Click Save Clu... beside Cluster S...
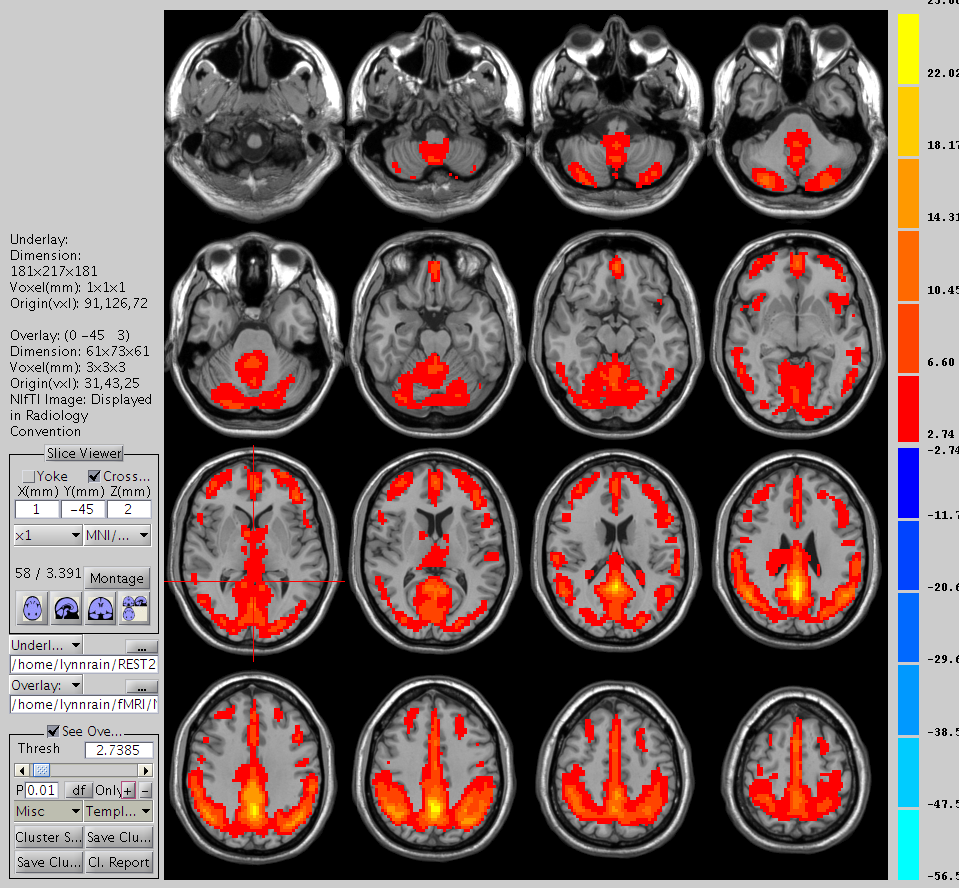The image size is (959, 888). 118,837
